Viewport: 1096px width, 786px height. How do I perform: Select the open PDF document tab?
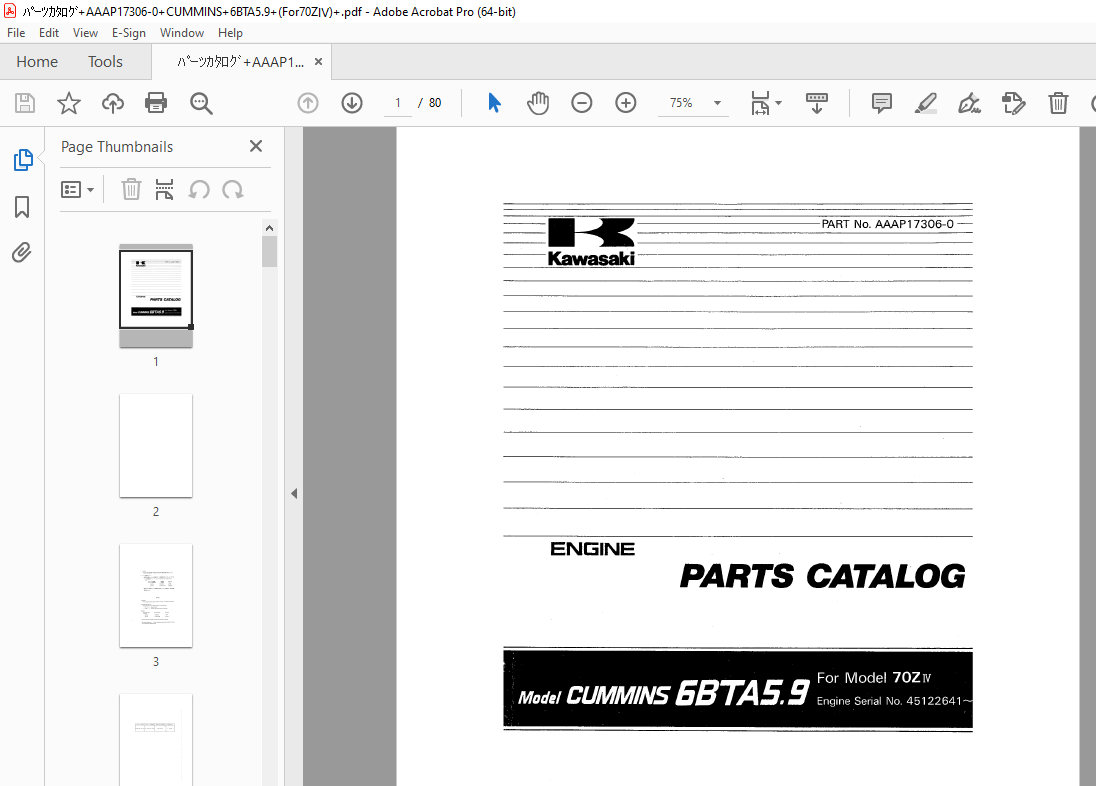240,62
